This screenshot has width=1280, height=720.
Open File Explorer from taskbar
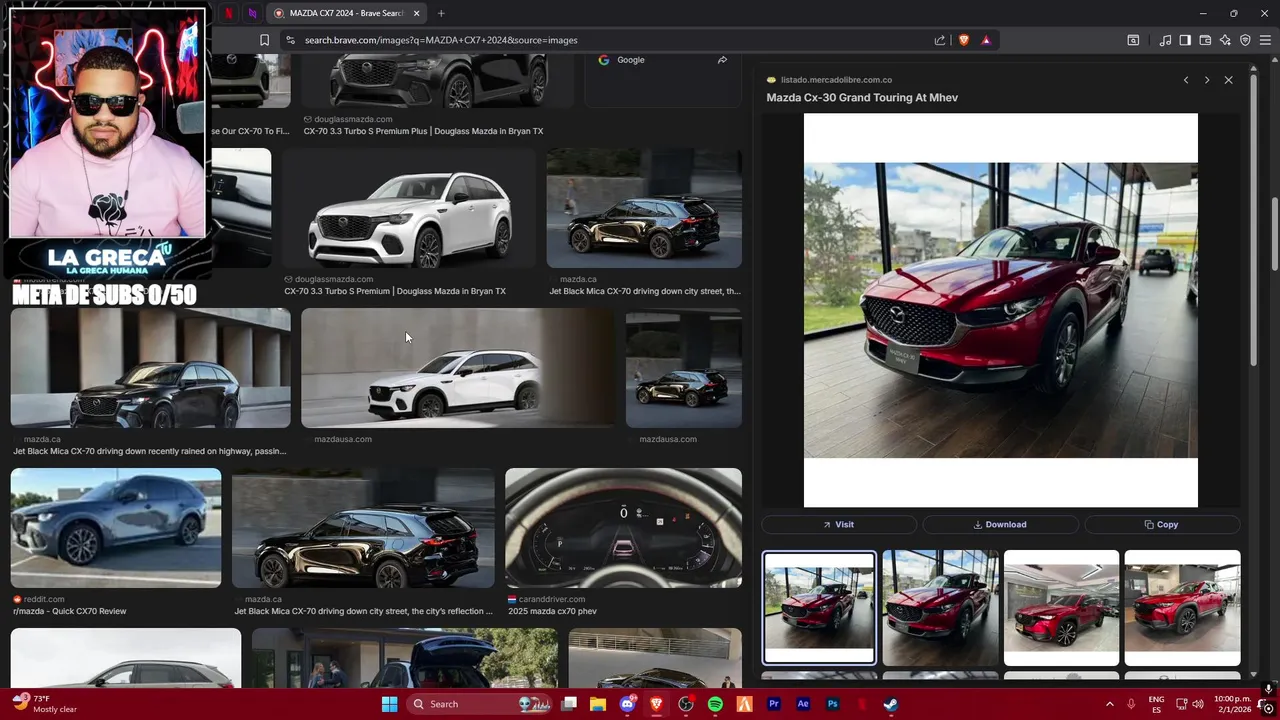point(598,704)
